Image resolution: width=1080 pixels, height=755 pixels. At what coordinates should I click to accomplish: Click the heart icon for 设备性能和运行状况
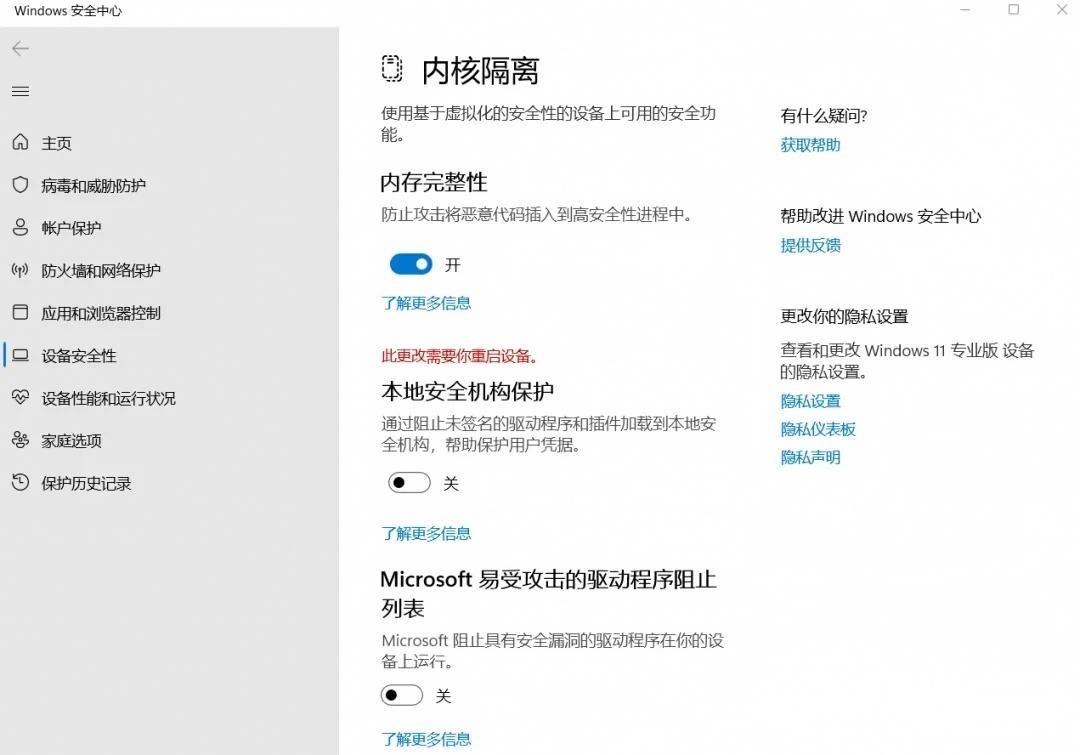(x=21, y=397)
